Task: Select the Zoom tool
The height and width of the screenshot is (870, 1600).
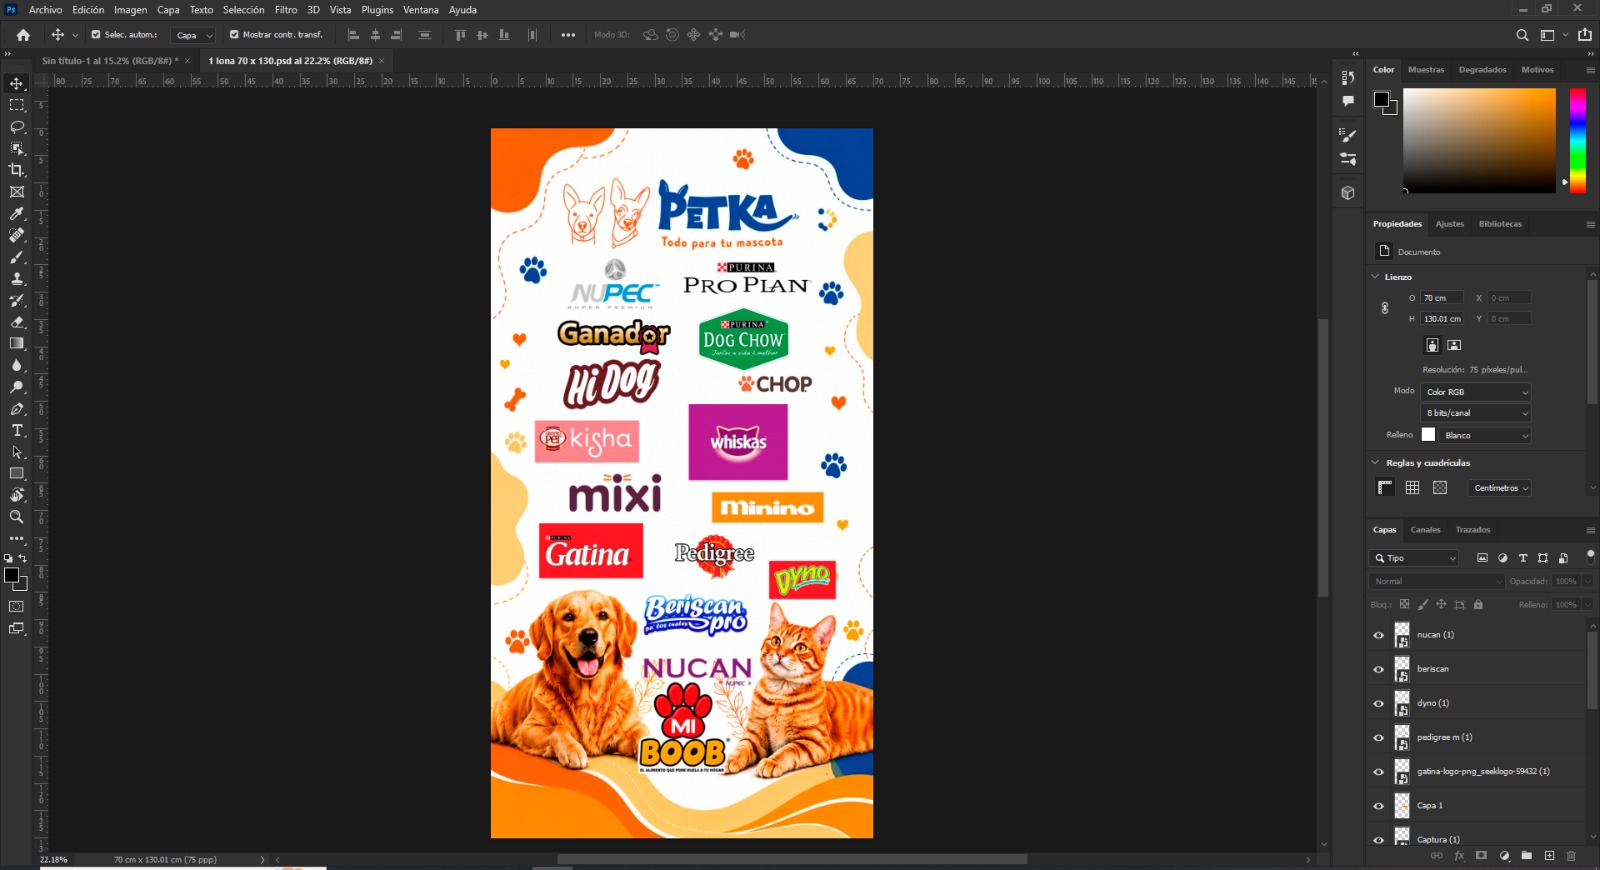Action: (x=17, y=517)
